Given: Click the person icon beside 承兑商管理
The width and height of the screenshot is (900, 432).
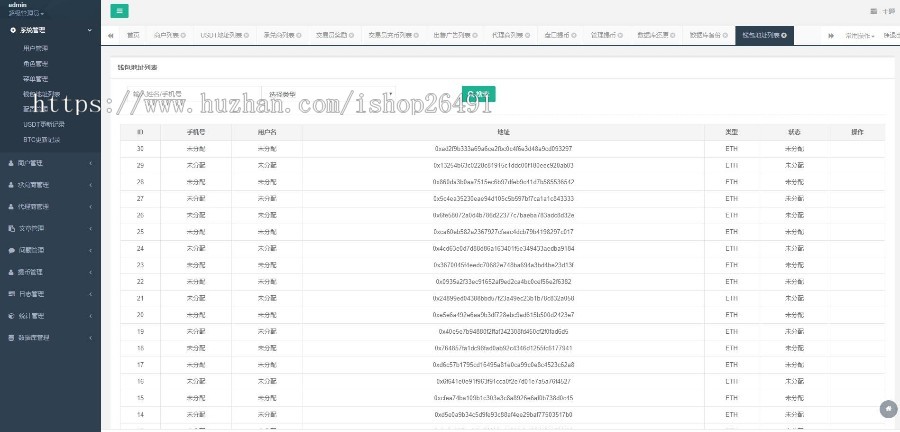Looking at the screenshot, I should tap(11, 185).
